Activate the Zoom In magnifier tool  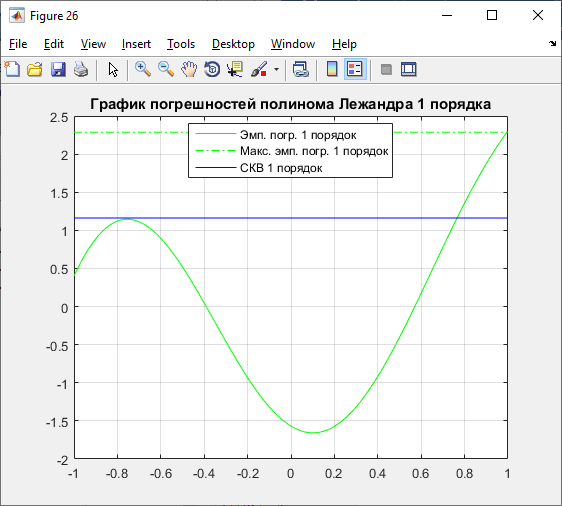[x=143, y=69]
